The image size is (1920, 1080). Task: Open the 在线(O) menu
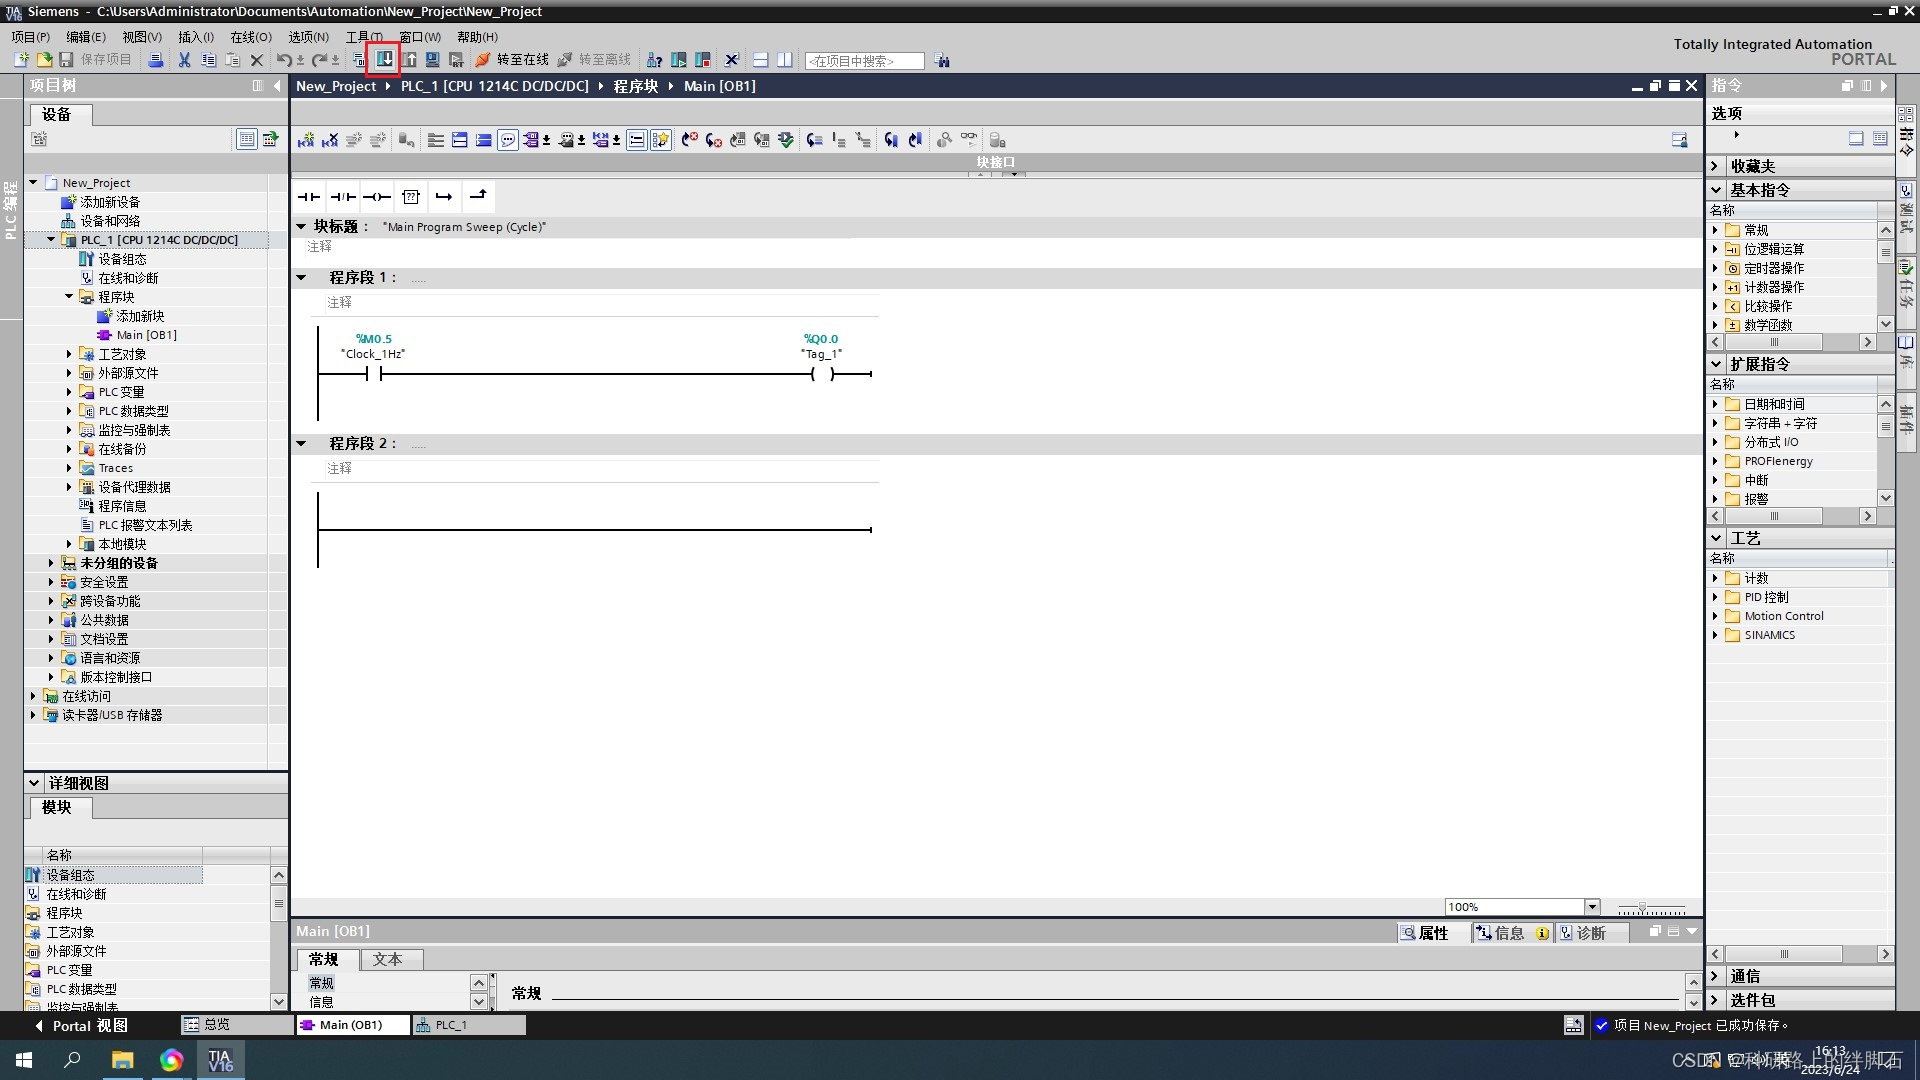click(x=251, y=37)
